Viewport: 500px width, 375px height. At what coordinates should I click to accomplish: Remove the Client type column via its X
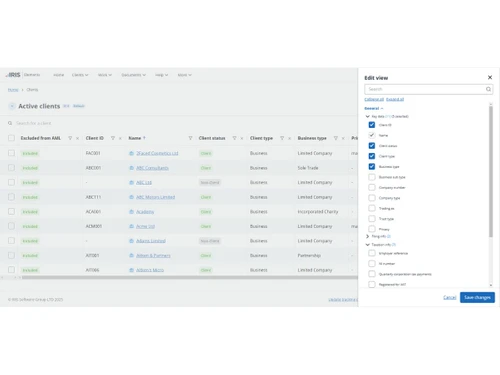point(289,138)
